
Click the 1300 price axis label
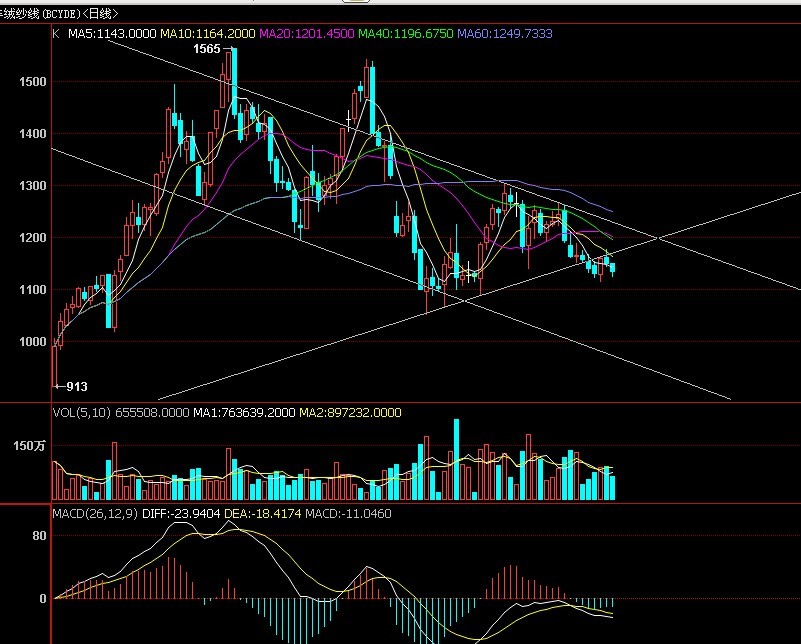32,186
